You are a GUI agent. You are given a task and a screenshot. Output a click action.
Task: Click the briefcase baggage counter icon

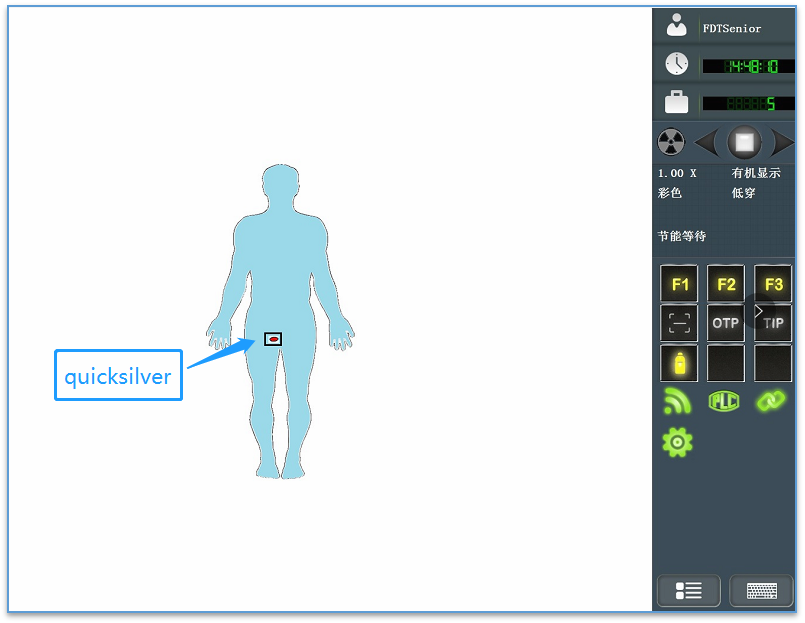pyautogui.click(x=677, y=102)
